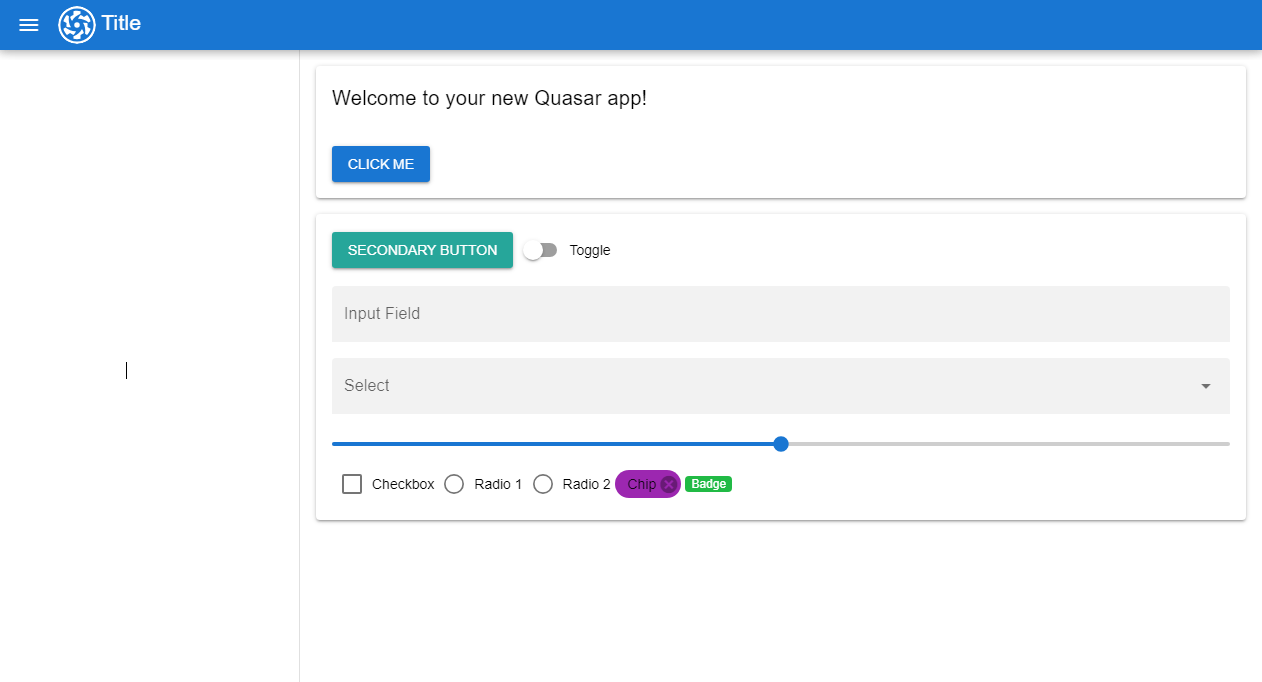
Task: Open the Select dropdown
Action: 781,386
